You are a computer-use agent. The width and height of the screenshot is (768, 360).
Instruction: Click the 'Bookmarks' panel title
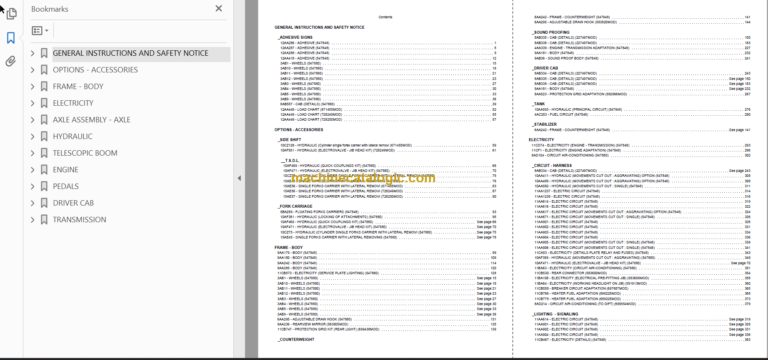click(49, 9)
